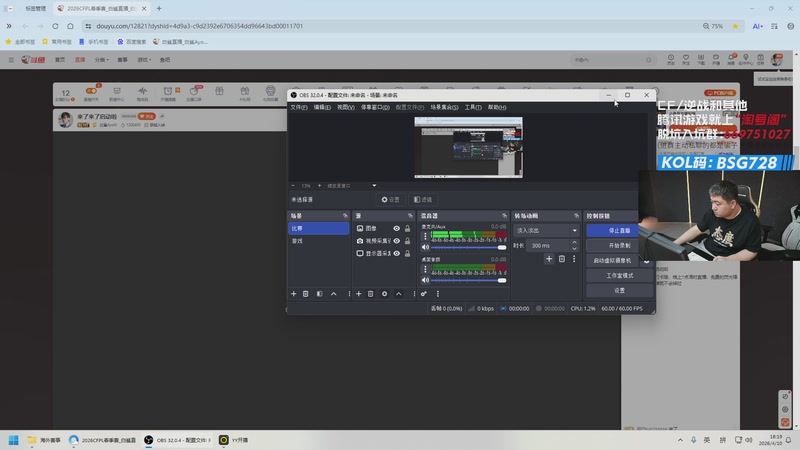Pop out the Scenes dock
800x450 pixels.
pos(345,216)
